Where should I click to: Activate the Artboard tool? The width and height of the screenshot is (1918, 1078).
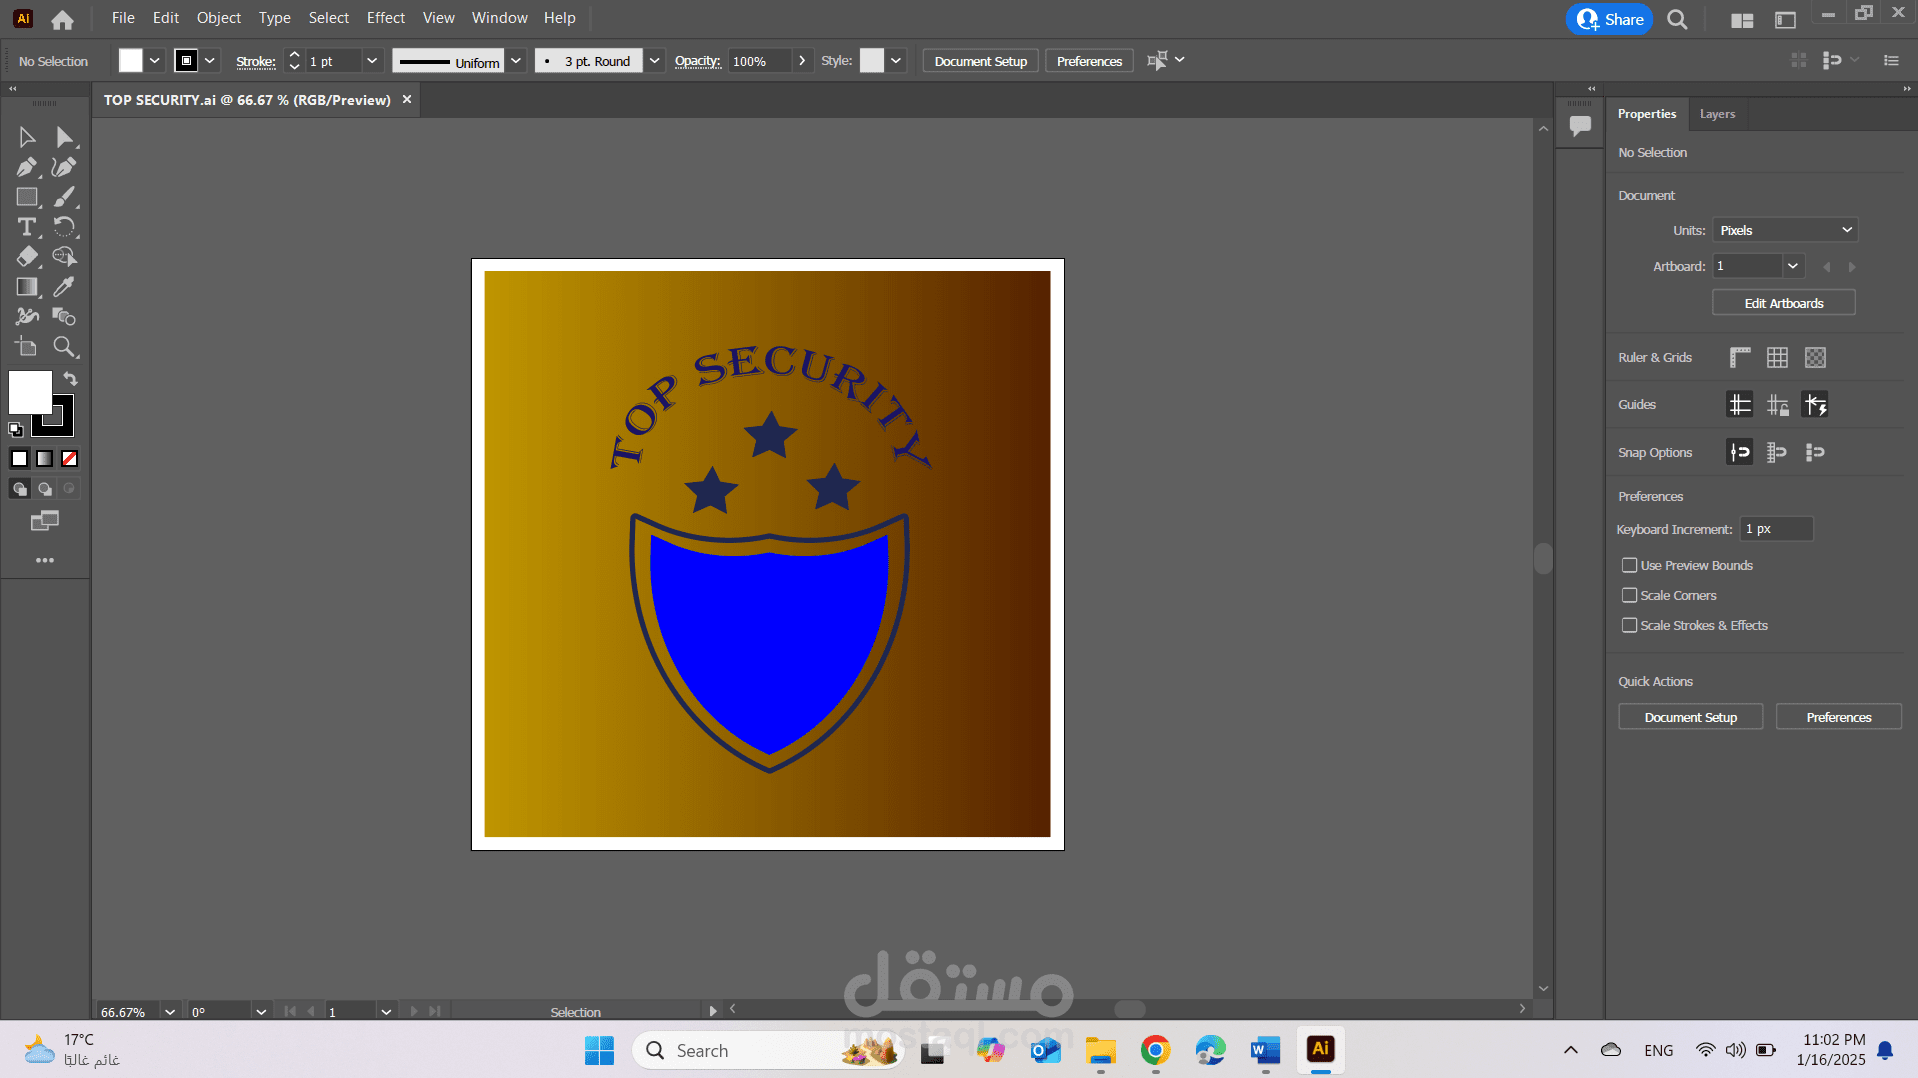pos(27,347)
